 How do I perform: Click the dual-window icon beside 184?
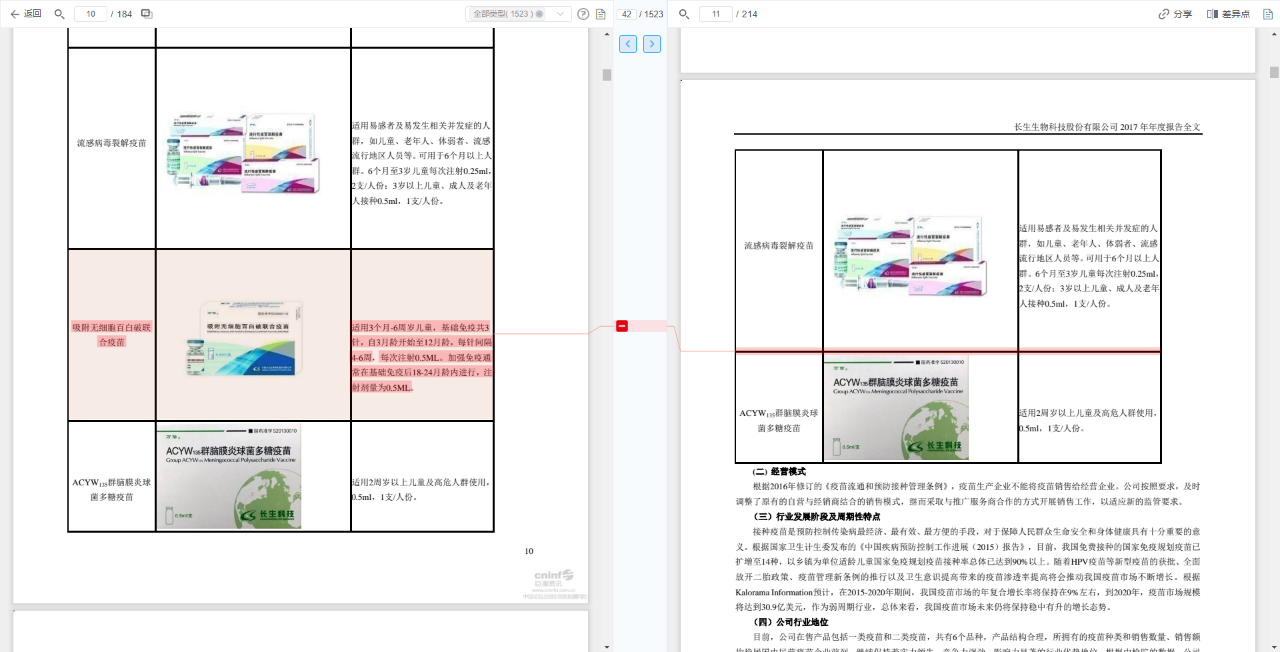click(x=147, y=14)
